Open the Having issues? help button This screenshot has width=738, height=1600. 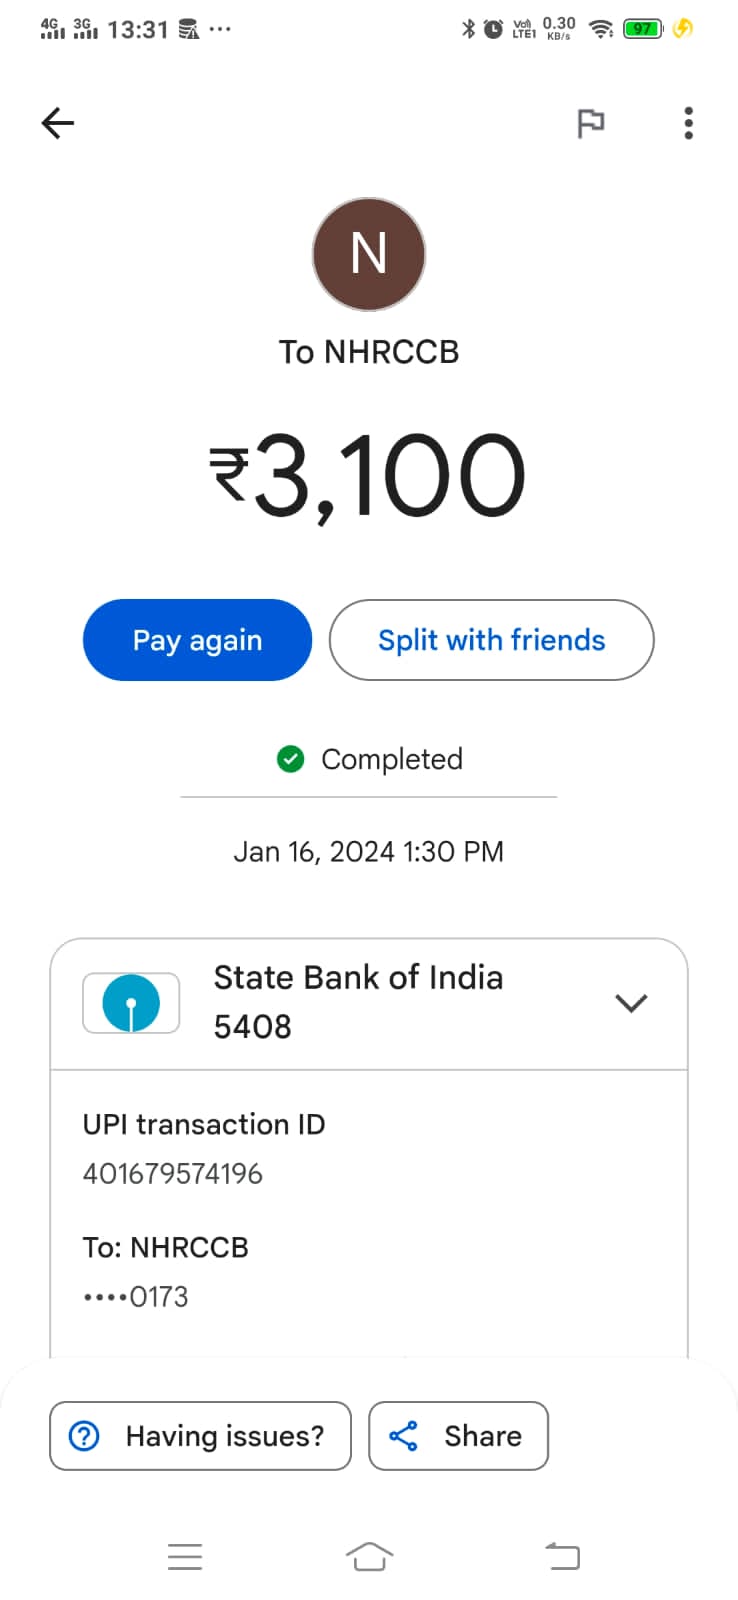(200, 1436)
